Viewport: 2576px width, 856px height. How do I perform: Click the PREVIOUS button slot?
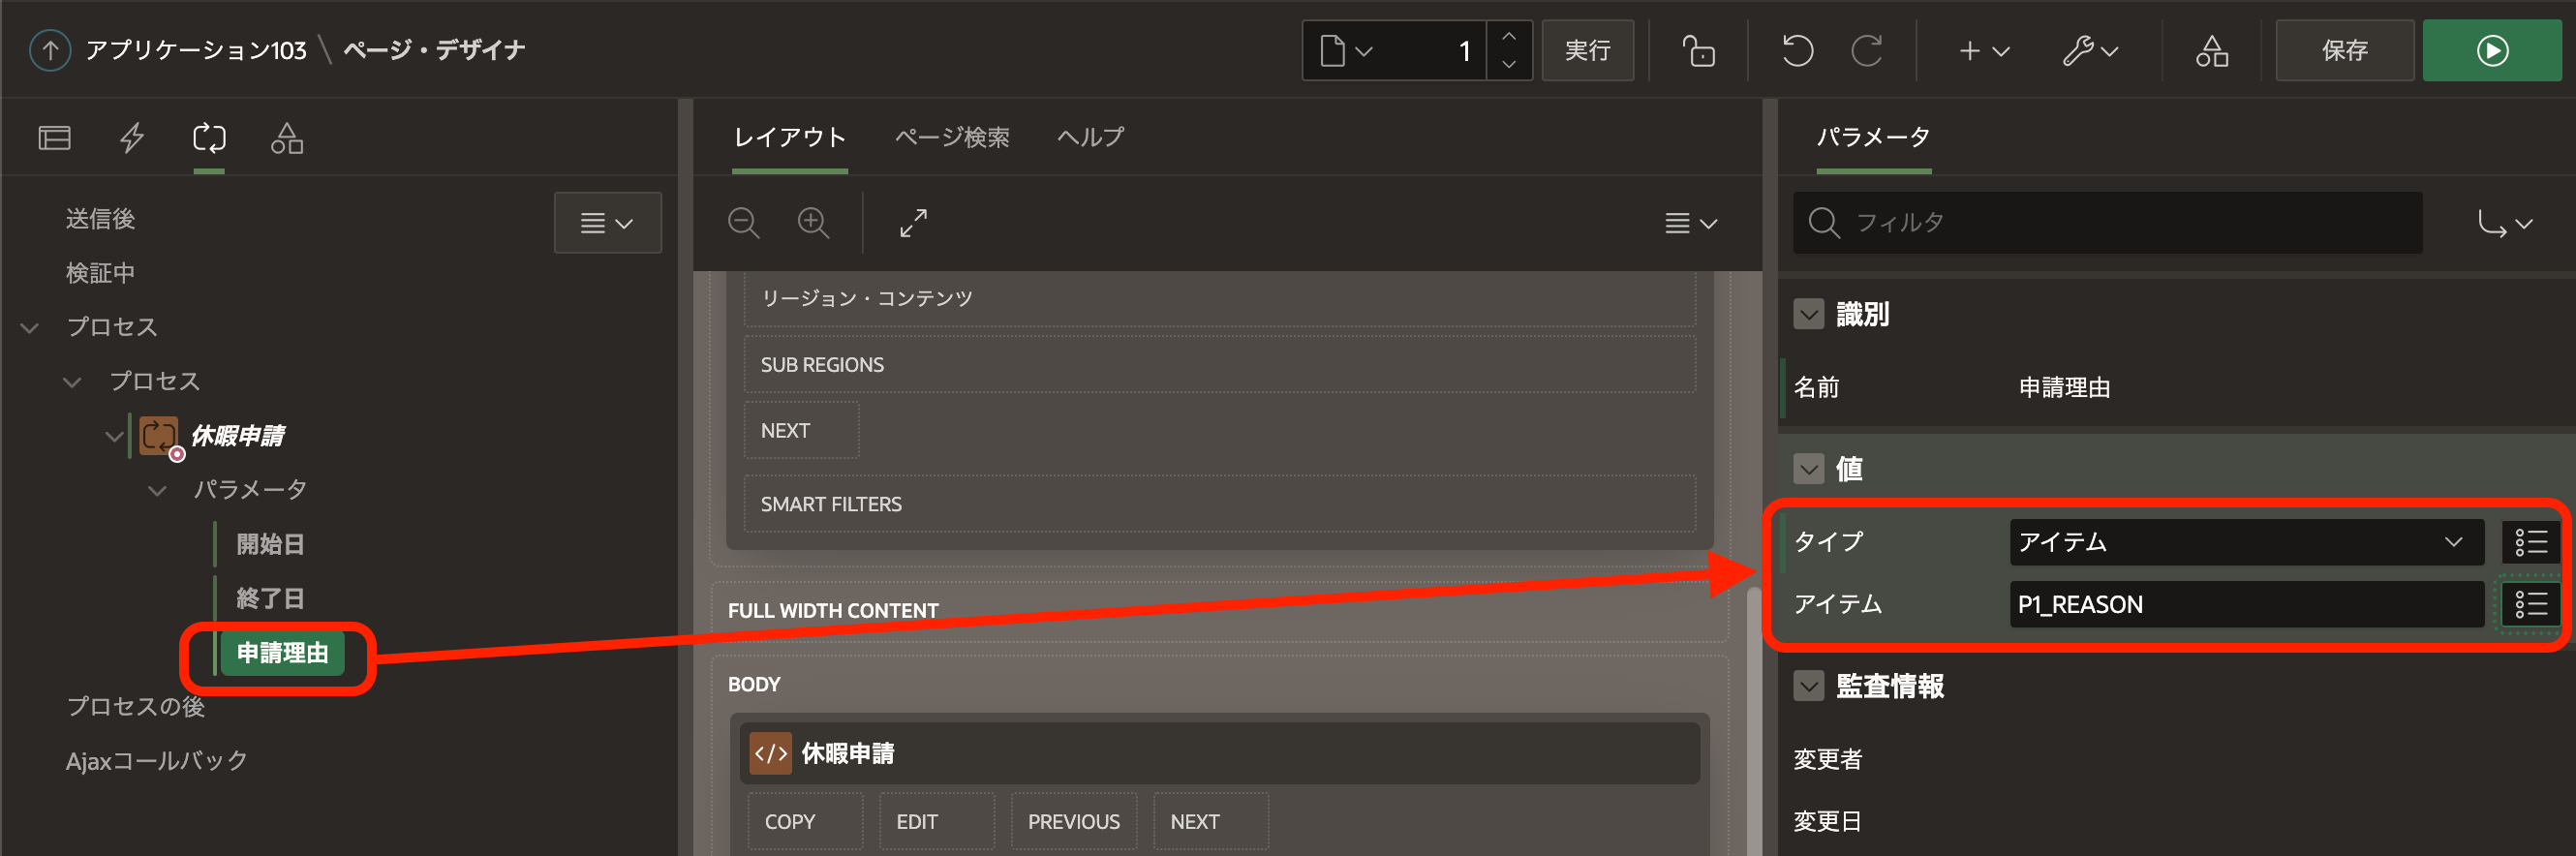point(1073,821)
